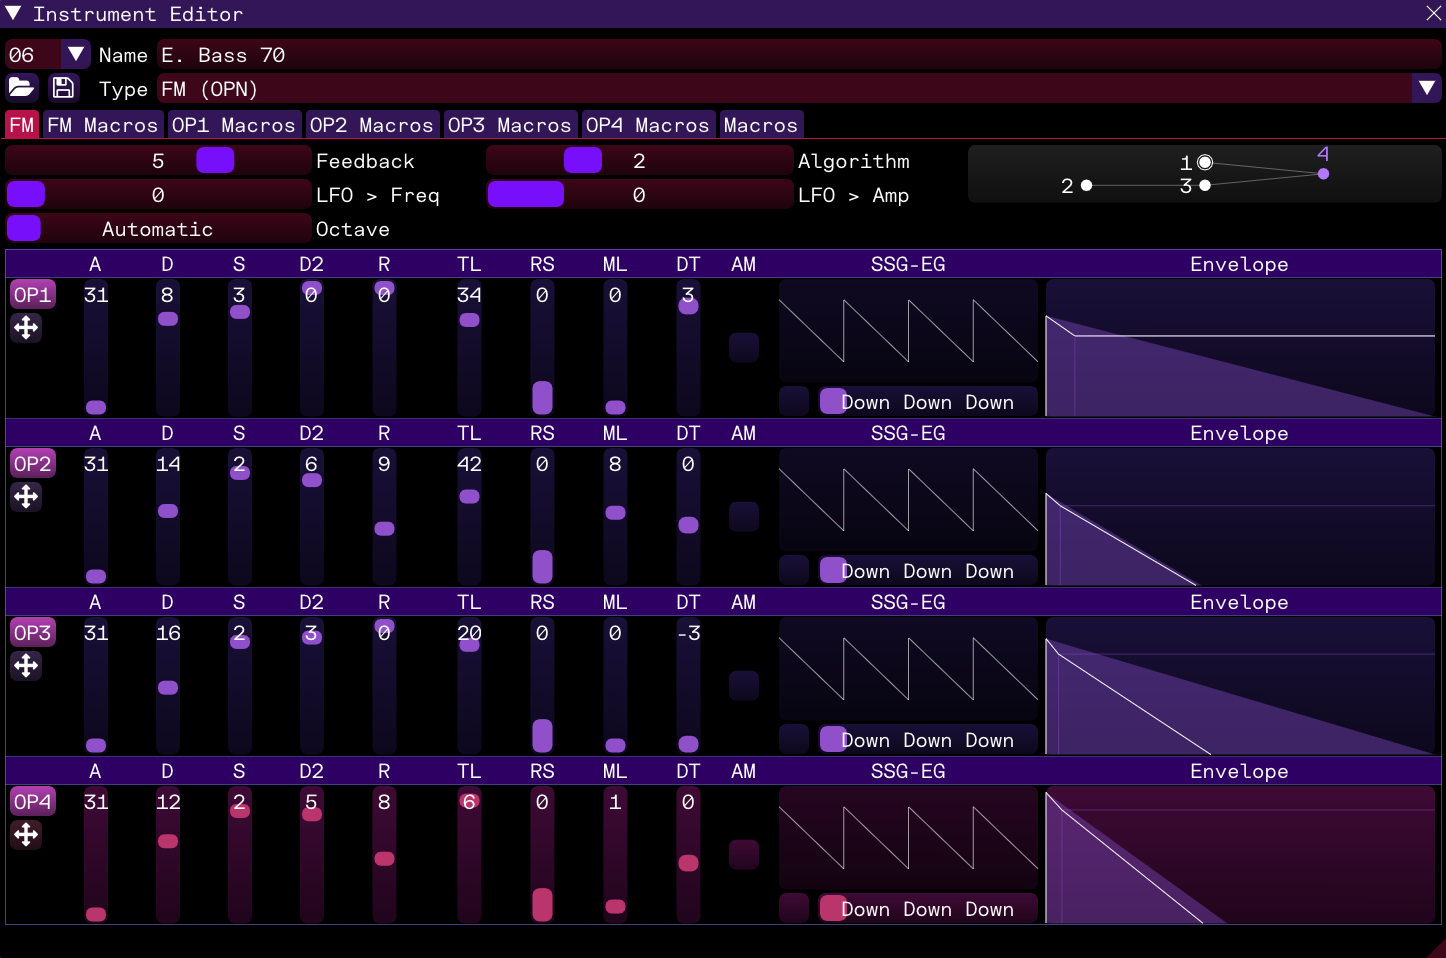Click the OP1 SSG-EG Down Down Down slider
This screenshot has height=958, width=1446.
[x=927, y=401]
